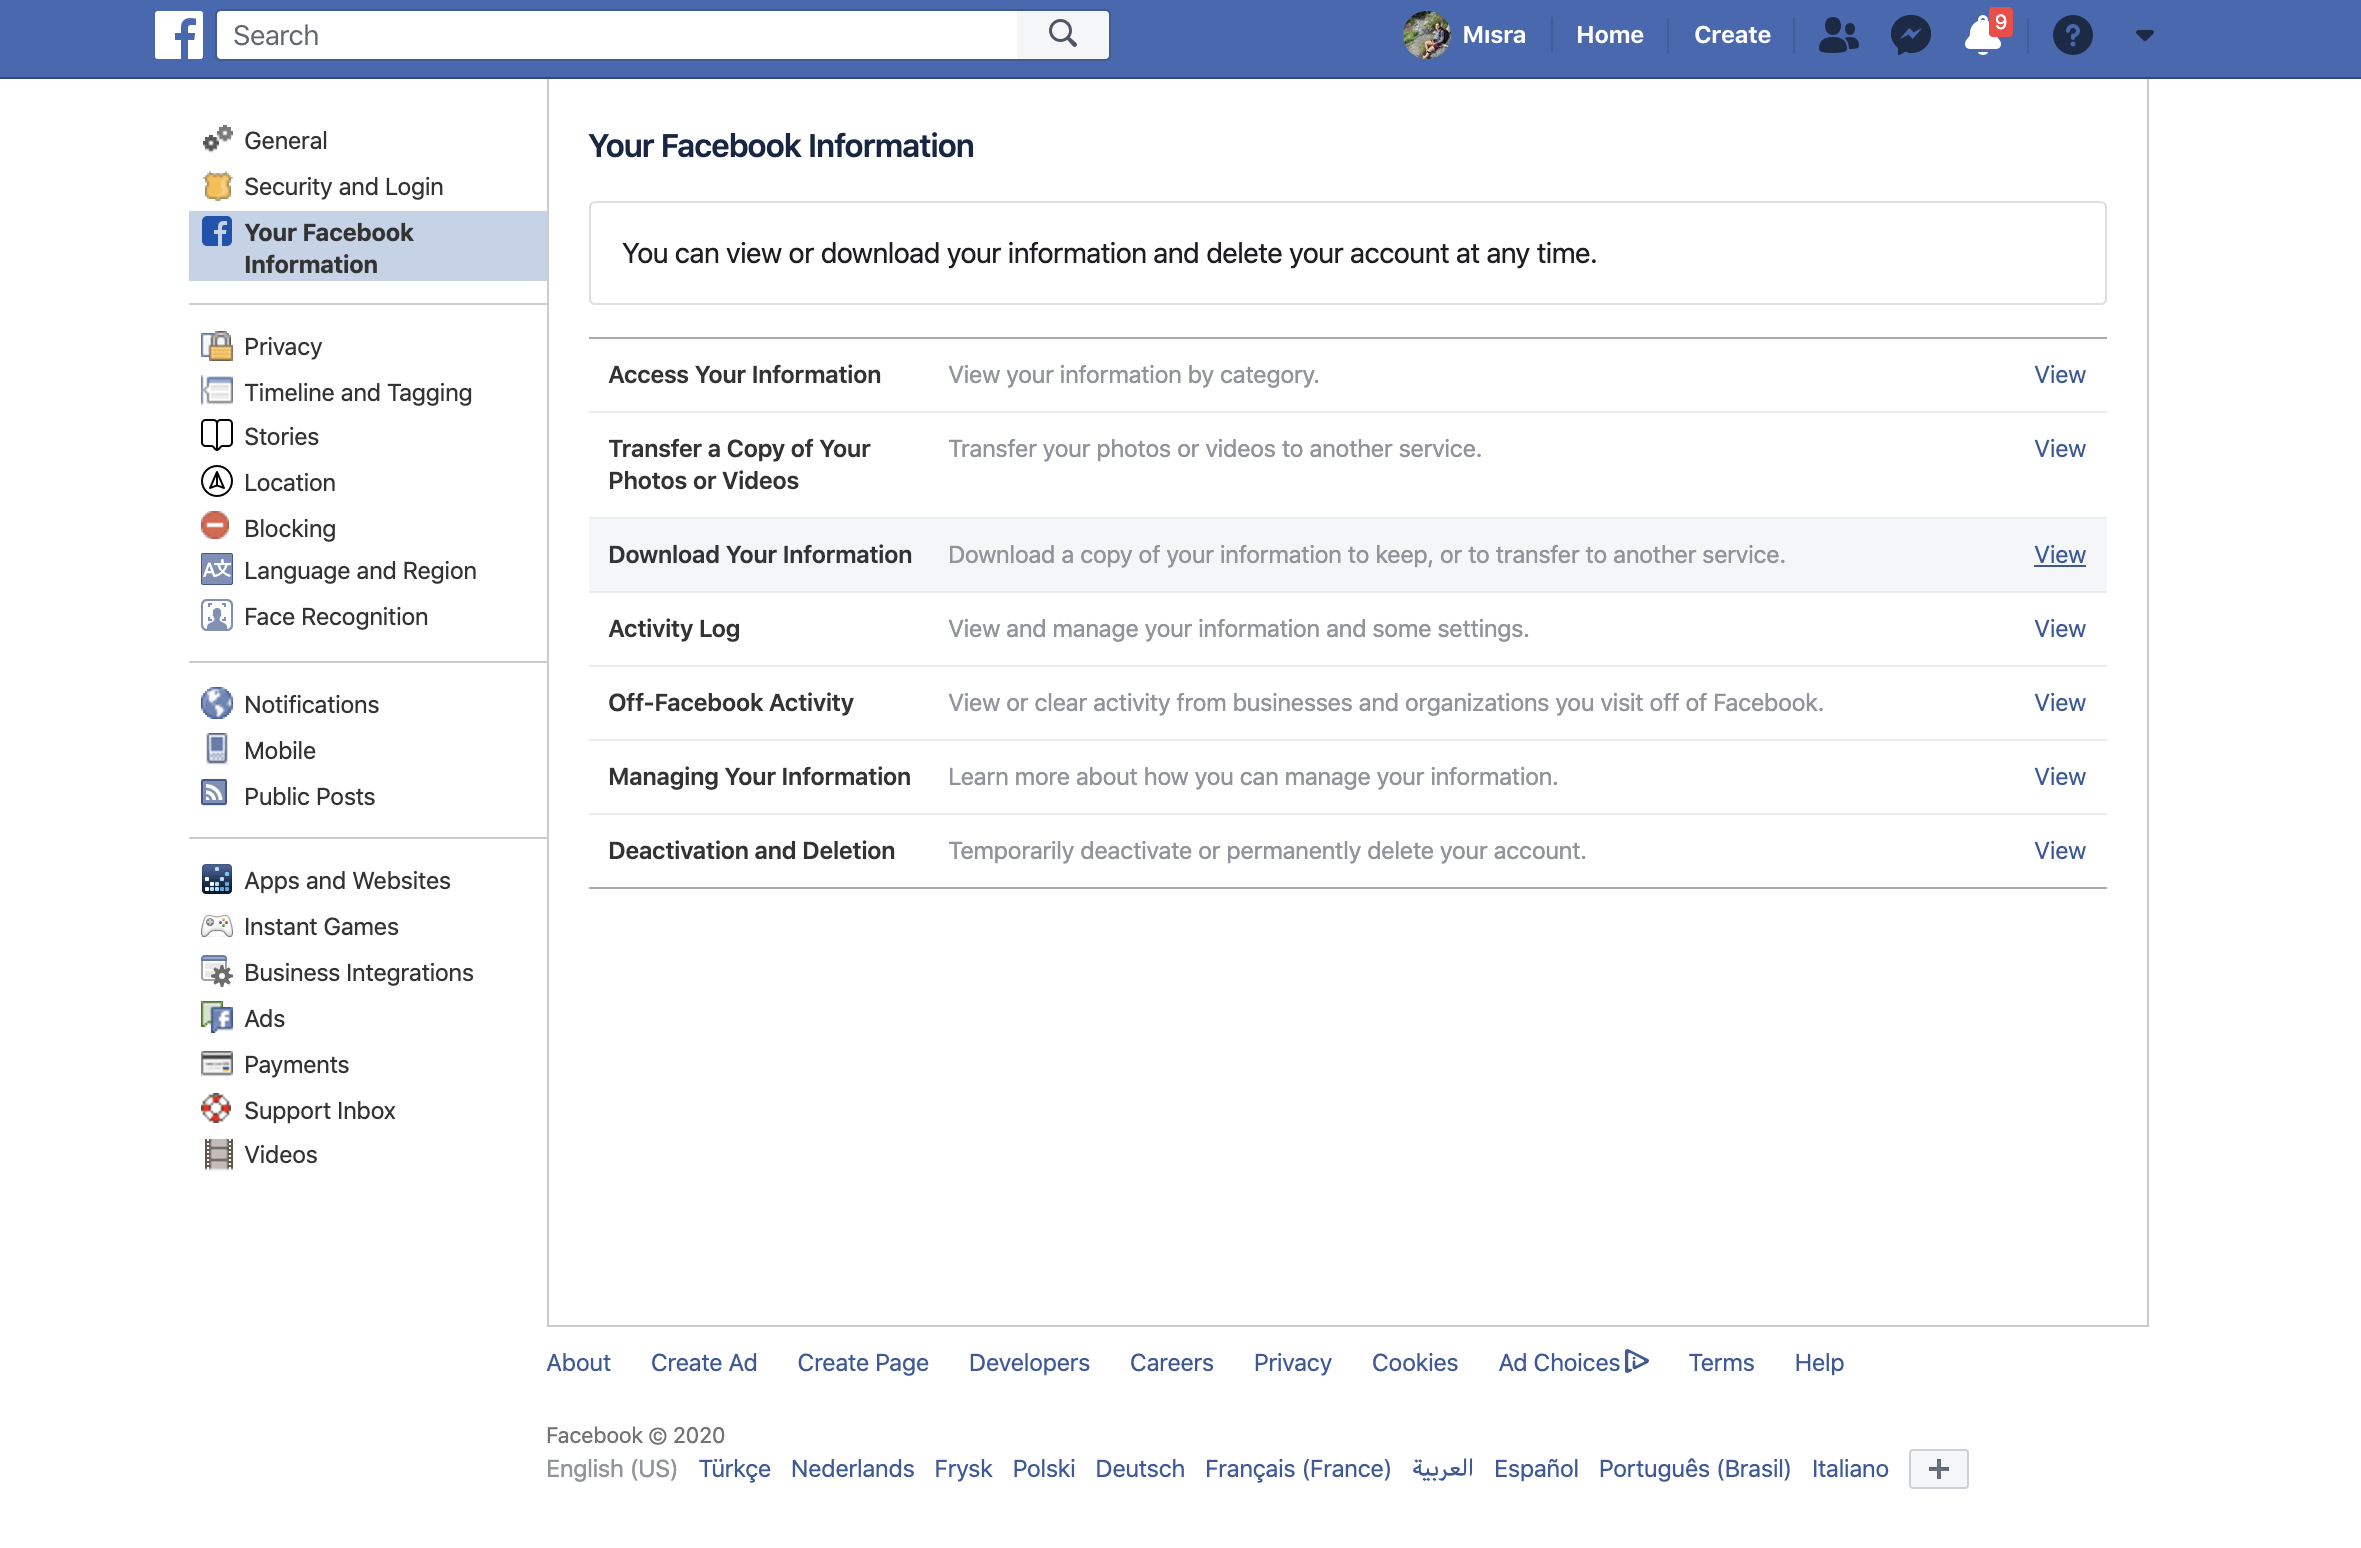Open Security and Login settings label
The height and width of the screenshot is (1548, 2361).
coord(343,186)
